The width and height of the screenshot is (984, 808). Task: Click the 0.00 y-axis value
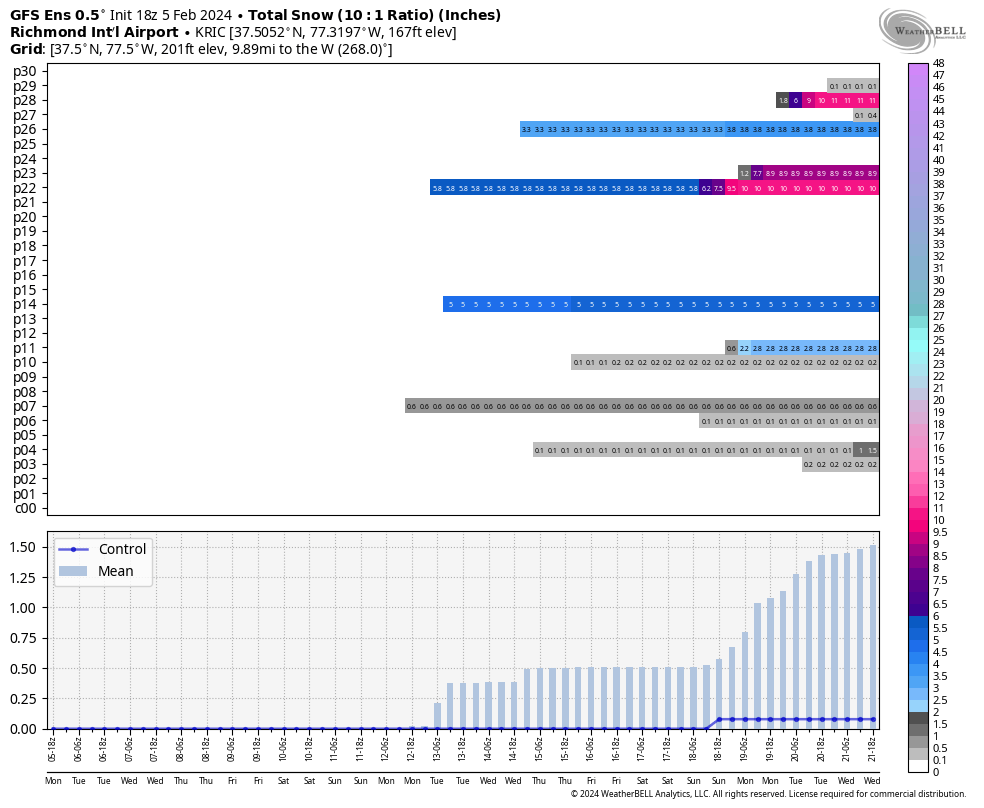click(23, 729)
